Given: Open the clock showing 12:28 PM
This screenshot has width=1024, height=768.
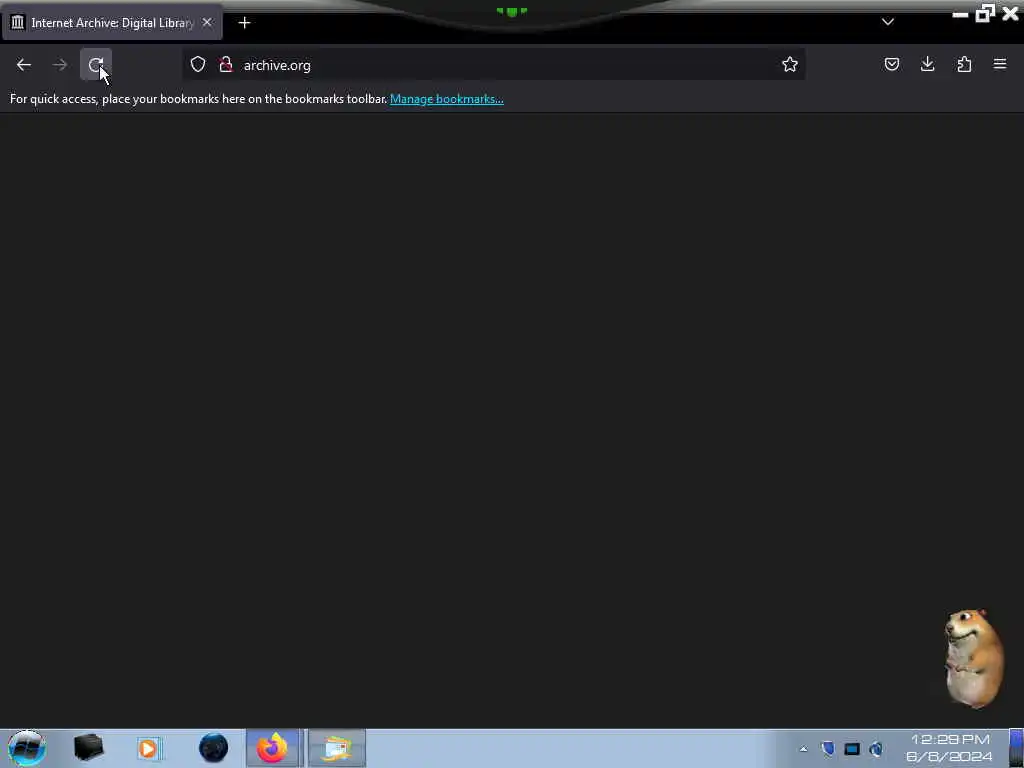Looking at the screenshot, I should tap(949, 748).
